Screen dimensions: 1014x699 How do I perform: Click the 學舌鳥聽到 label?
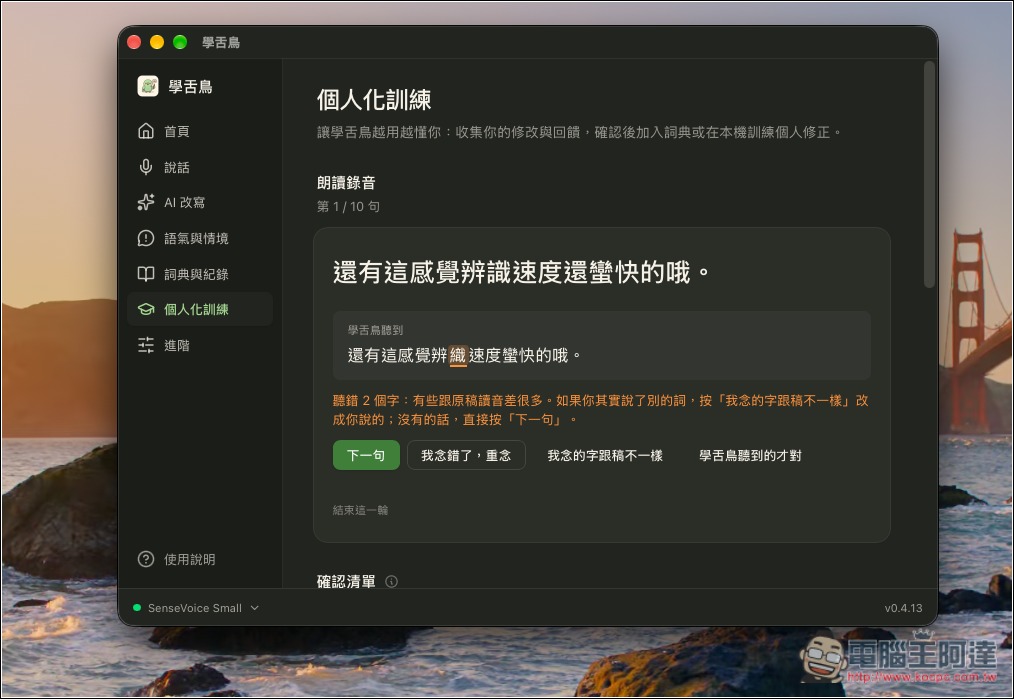[x=375, y=330]
